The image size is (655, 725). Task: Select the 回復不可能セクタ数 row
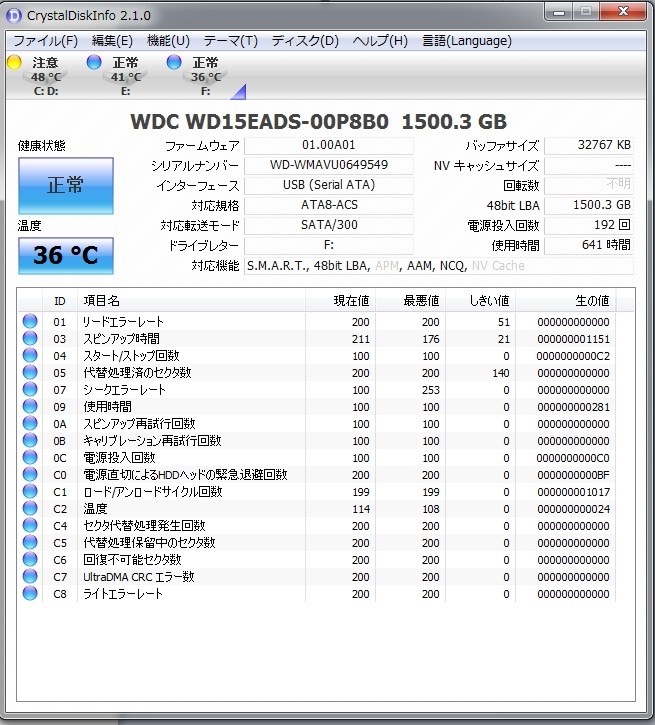tap(317, 559)
